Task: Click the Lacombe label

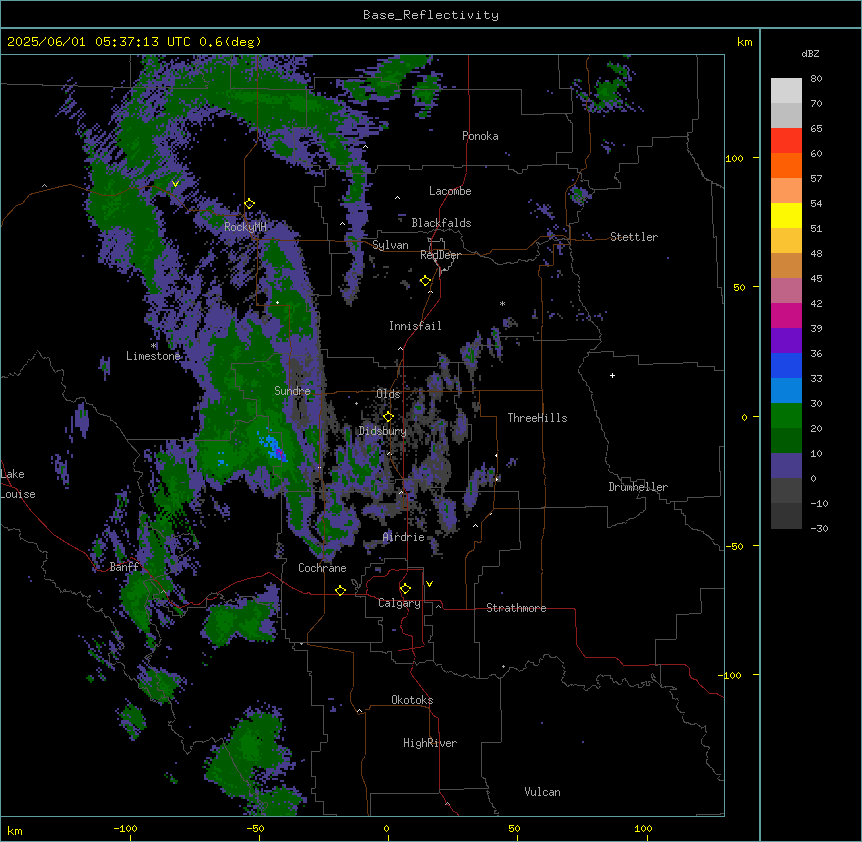Action: 450,191
